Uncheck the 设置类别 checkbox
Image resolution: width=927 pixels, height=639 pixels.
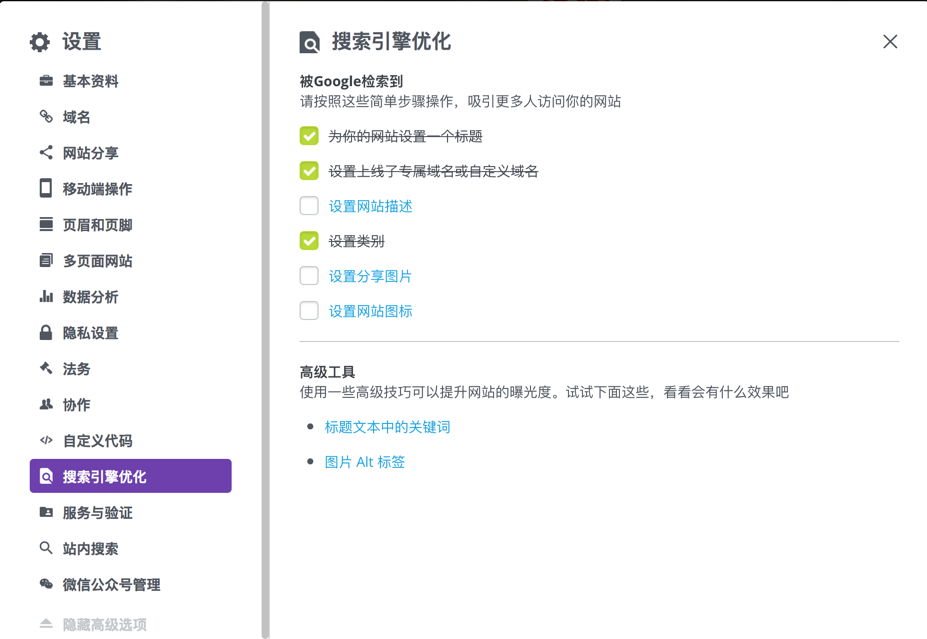(309, 241)
